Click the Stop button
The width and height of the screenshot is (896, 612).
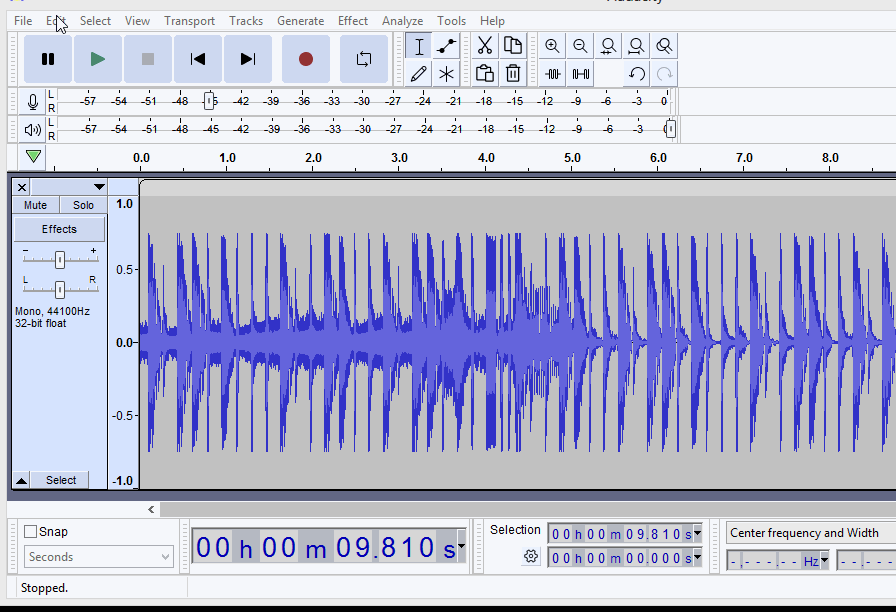click(148, 59)
